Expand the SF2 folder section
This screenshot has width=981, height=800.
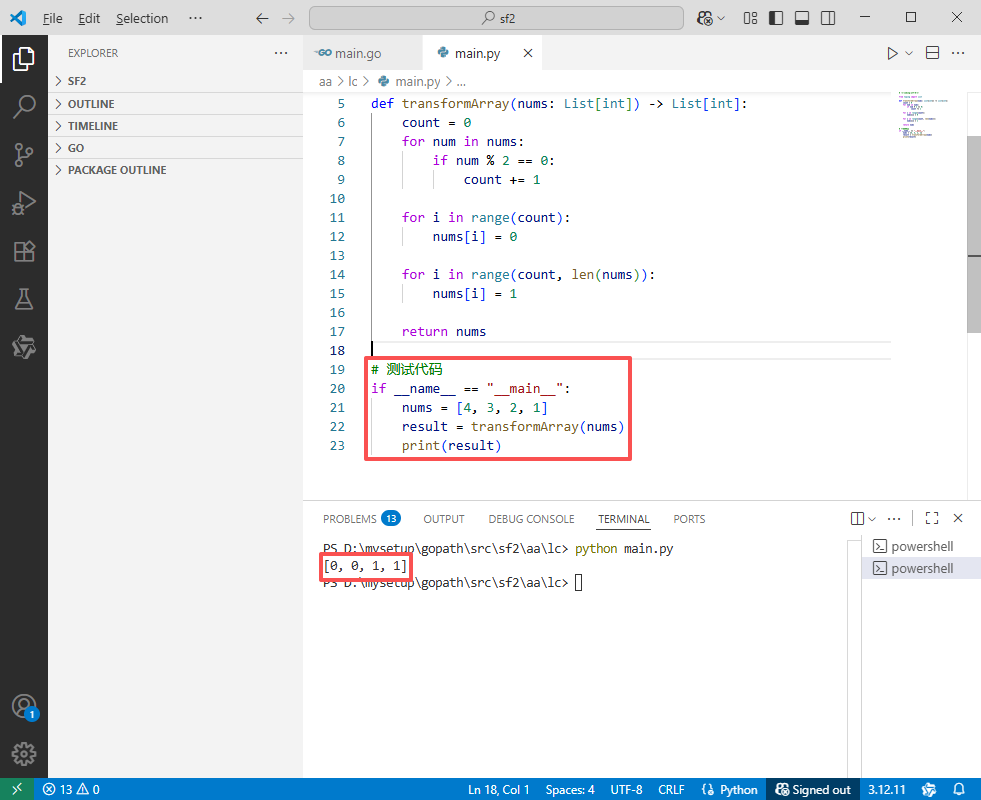[175, 81]
